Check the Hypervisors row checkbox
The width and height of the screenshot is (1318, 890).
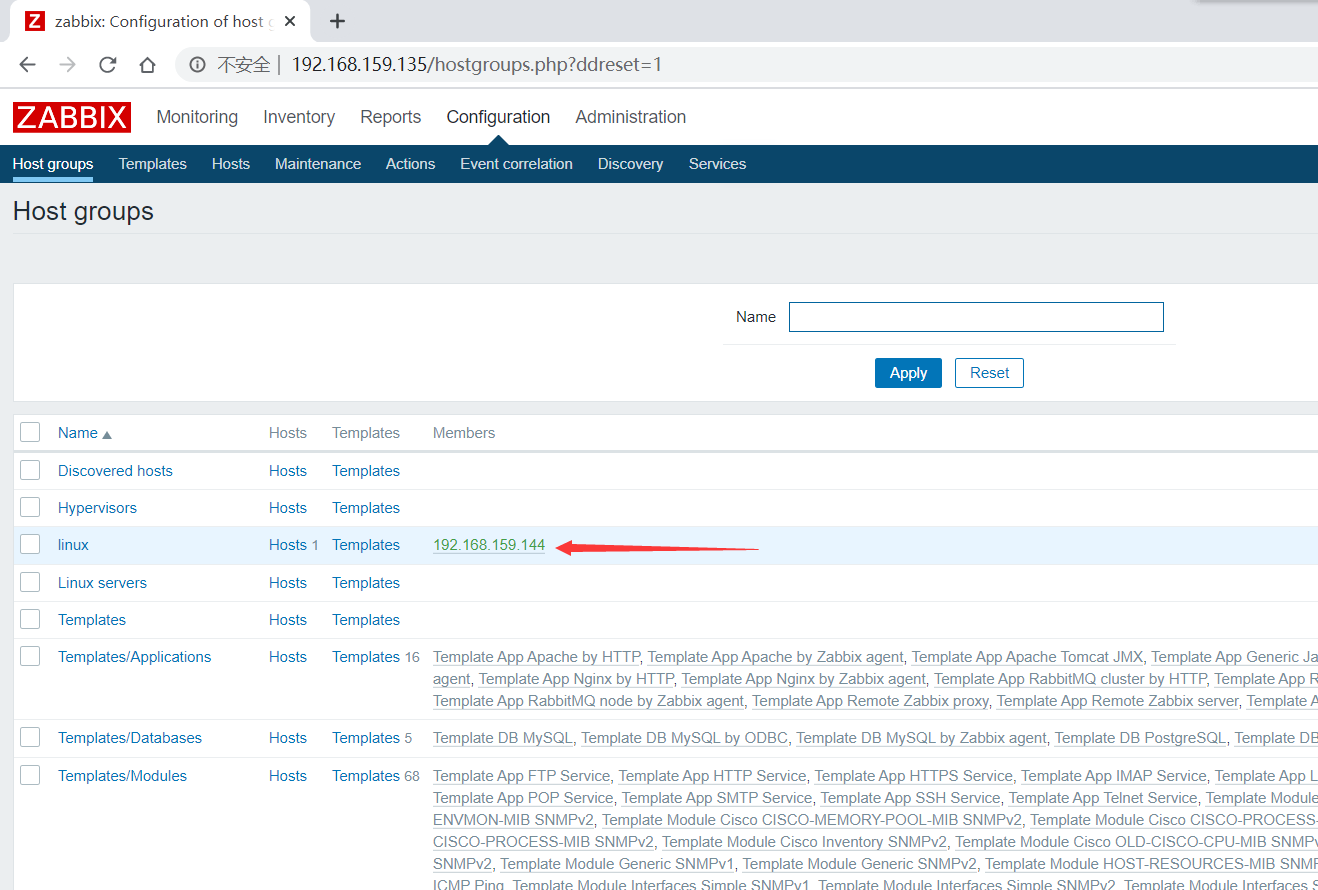(x=30, y=507)
